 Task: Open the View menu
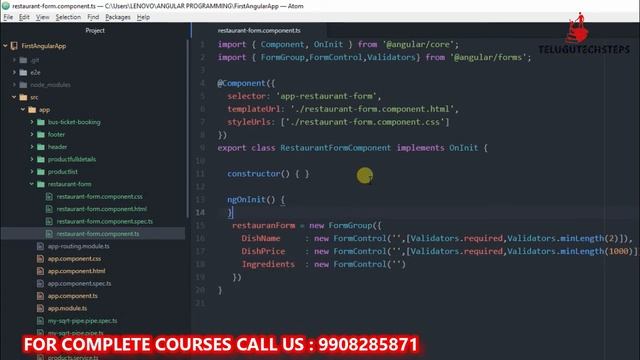[42, 17]
